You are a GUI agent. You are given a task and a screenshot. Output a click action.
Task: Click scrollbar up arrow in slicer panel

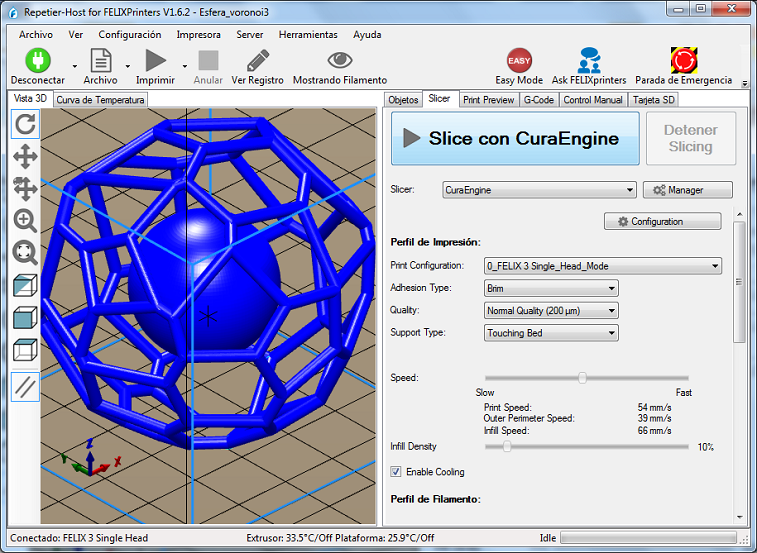point(740,214)
